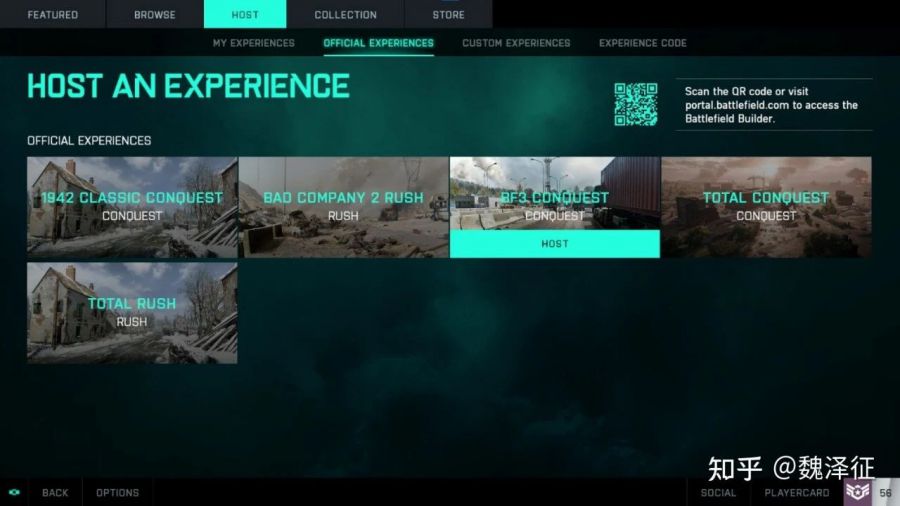Open the Experience Code sub-tab
This screenshot has width=900, height=506.
642,43
